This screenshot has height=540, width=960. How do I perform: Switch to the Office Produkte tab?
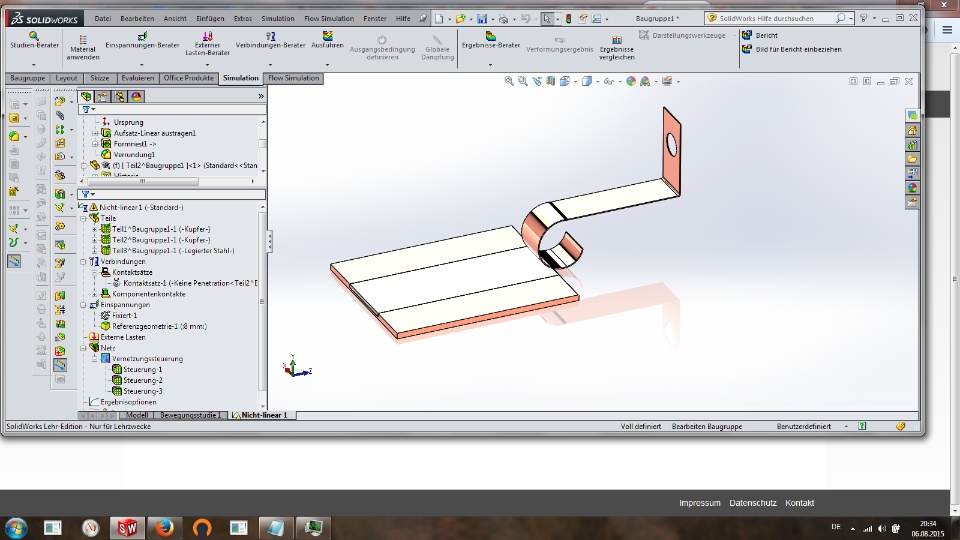coord(189,78)
